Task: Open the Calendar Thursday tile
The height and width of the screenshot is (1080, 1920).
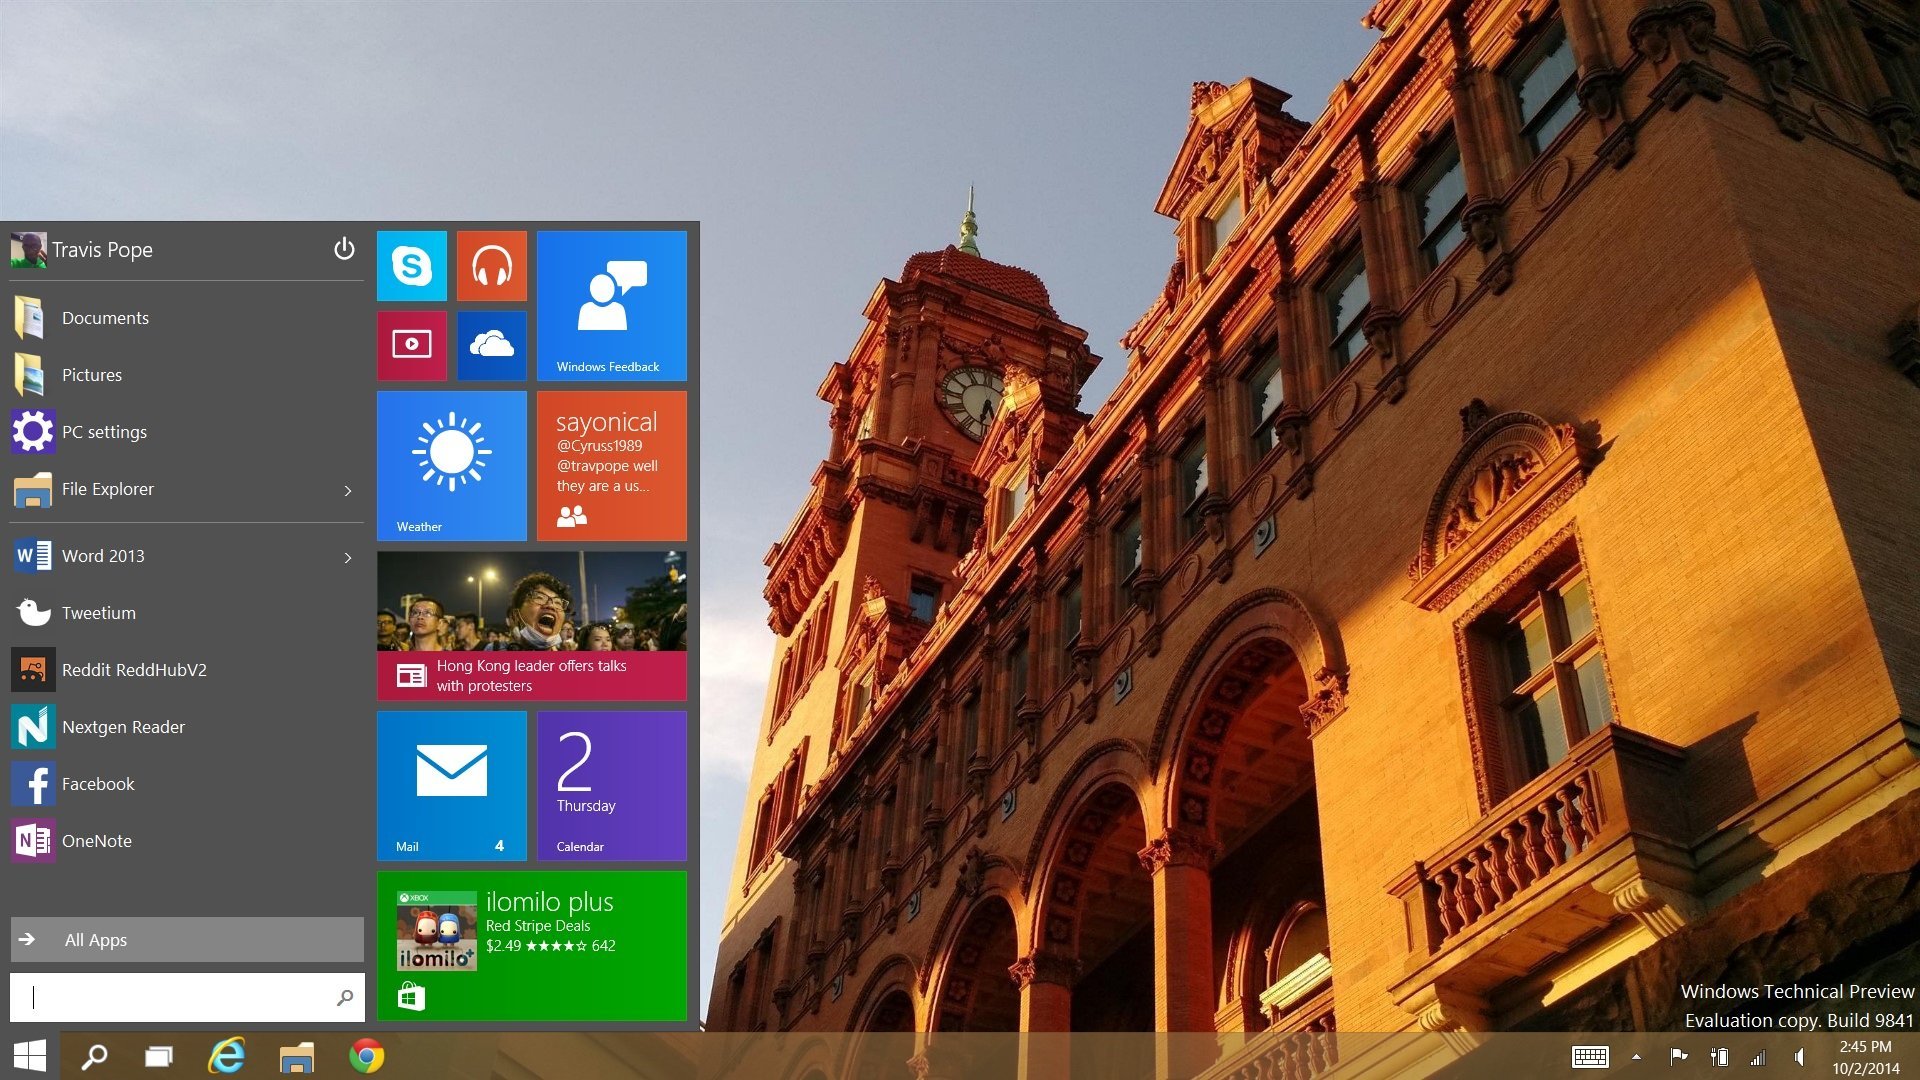Action: (x=611, y=786)
